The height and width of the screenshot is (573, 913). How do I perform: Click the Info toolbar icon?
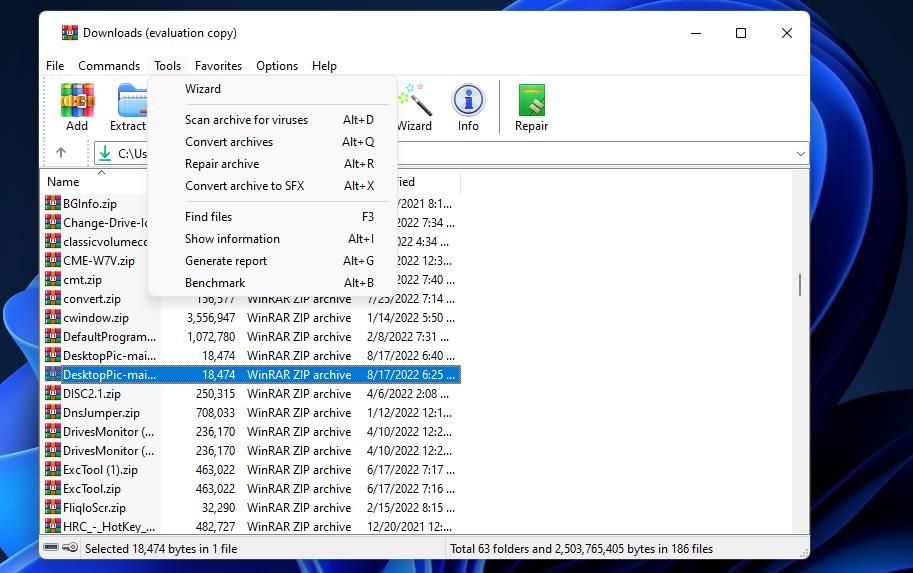[468, 107]
